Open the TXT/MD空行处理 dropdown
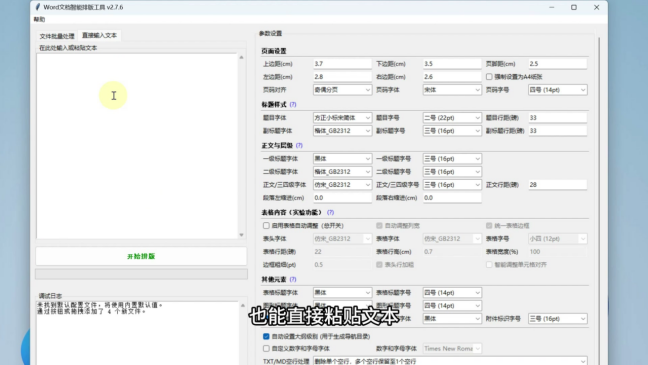Image resolution: width=648 pixels, height=365 pixels. 450,361
